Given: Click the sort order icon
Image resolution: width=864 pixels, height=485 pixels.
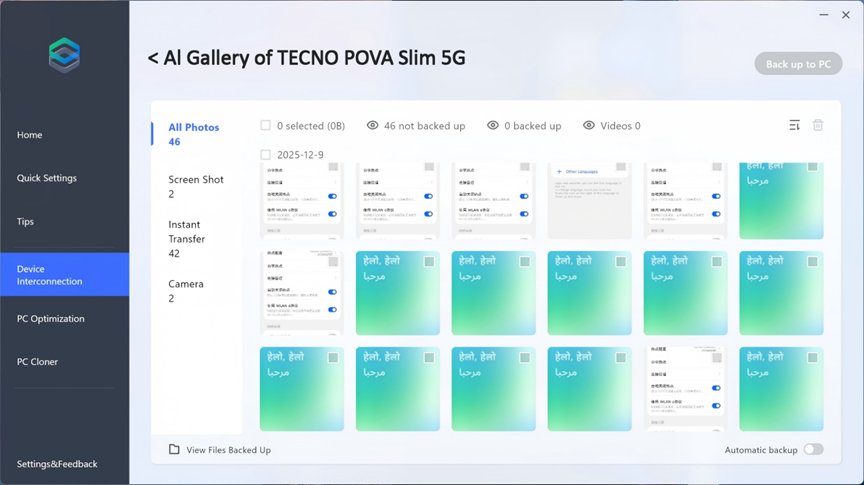Looking at the screenshot, I should point(794,126).
